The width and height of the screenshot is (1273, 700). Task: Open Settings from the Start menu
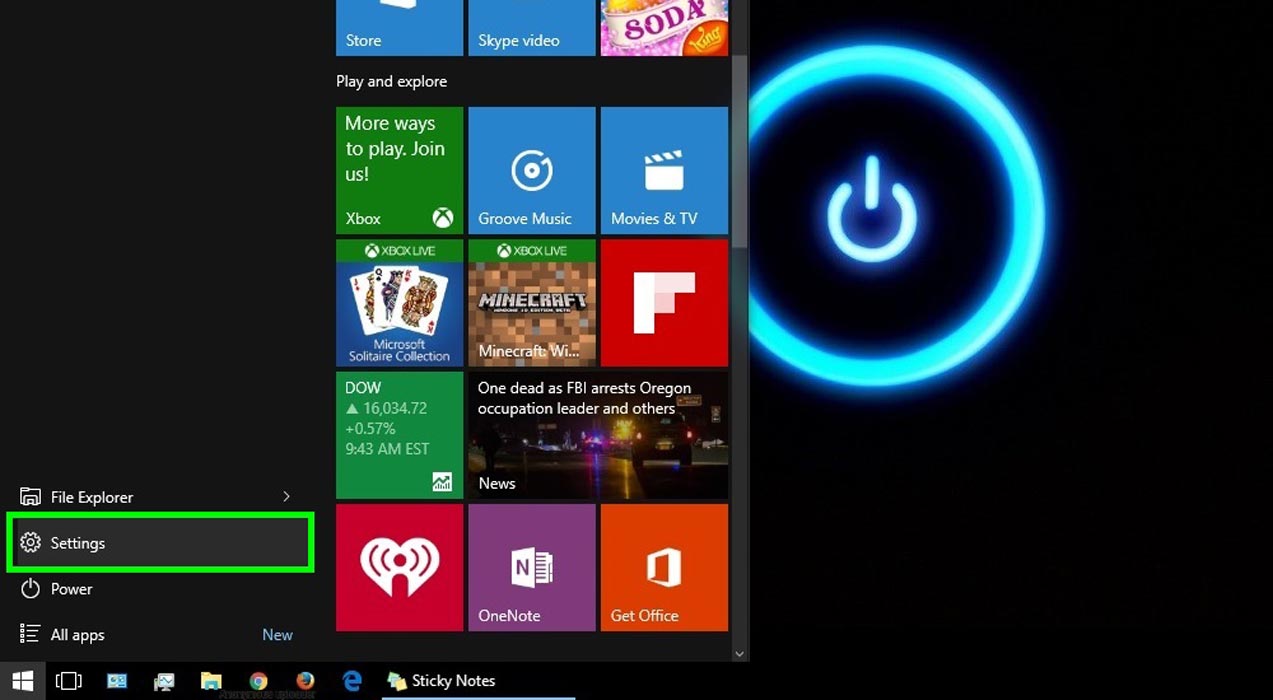click(x=160, y=543)
